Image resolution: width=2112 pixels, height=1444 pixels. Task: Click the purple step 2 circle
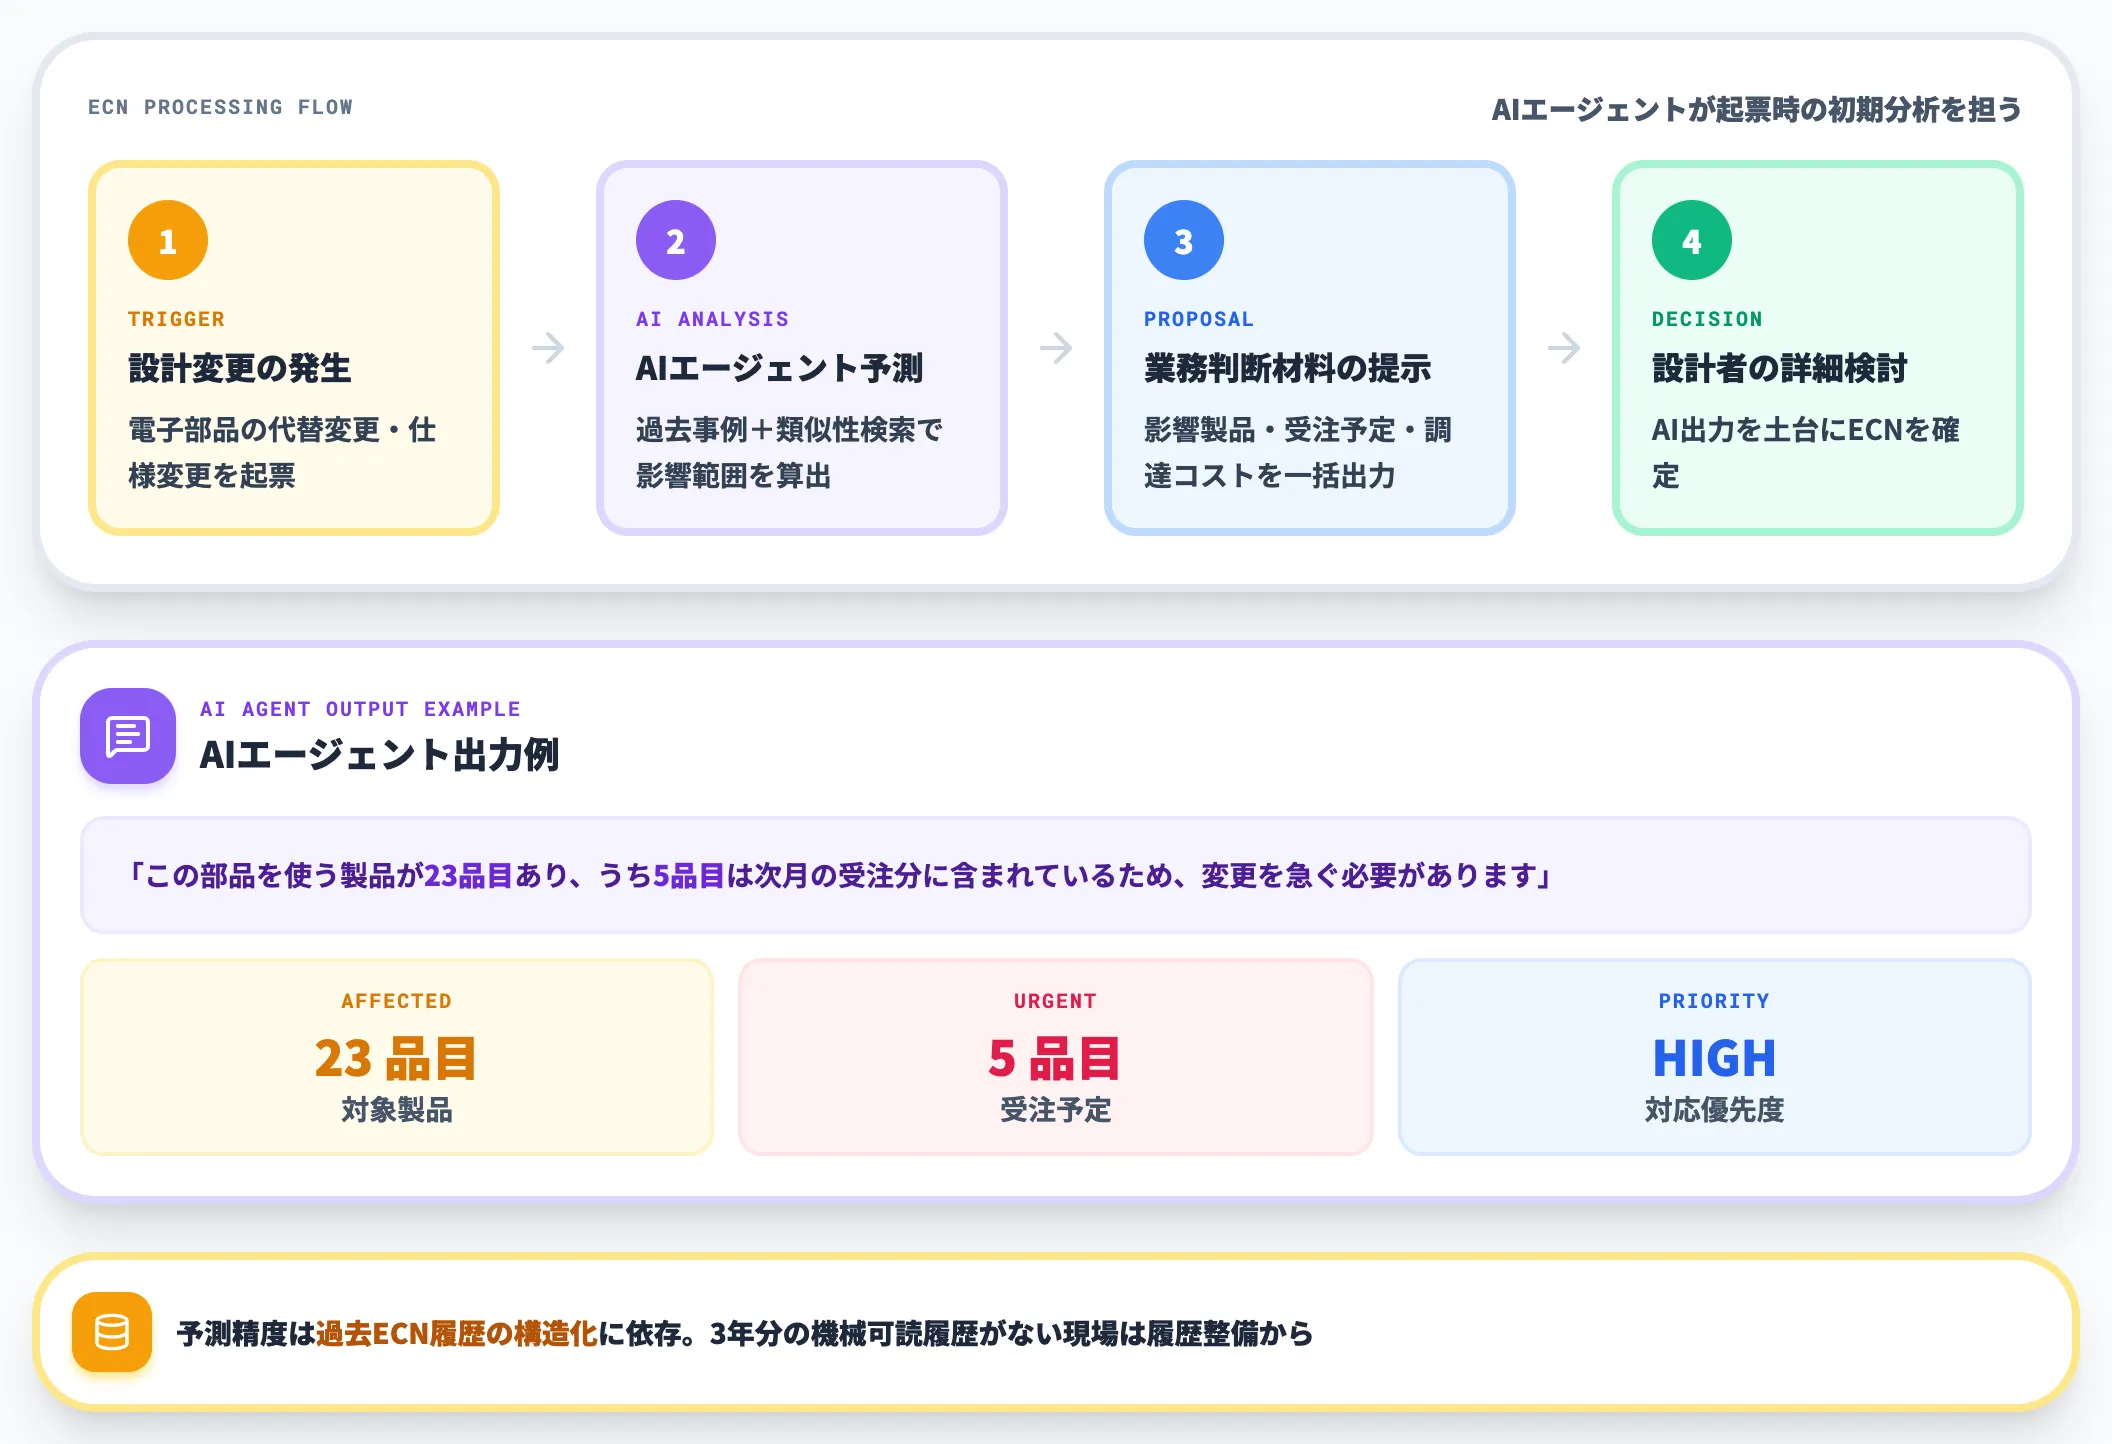coord(676,240)
